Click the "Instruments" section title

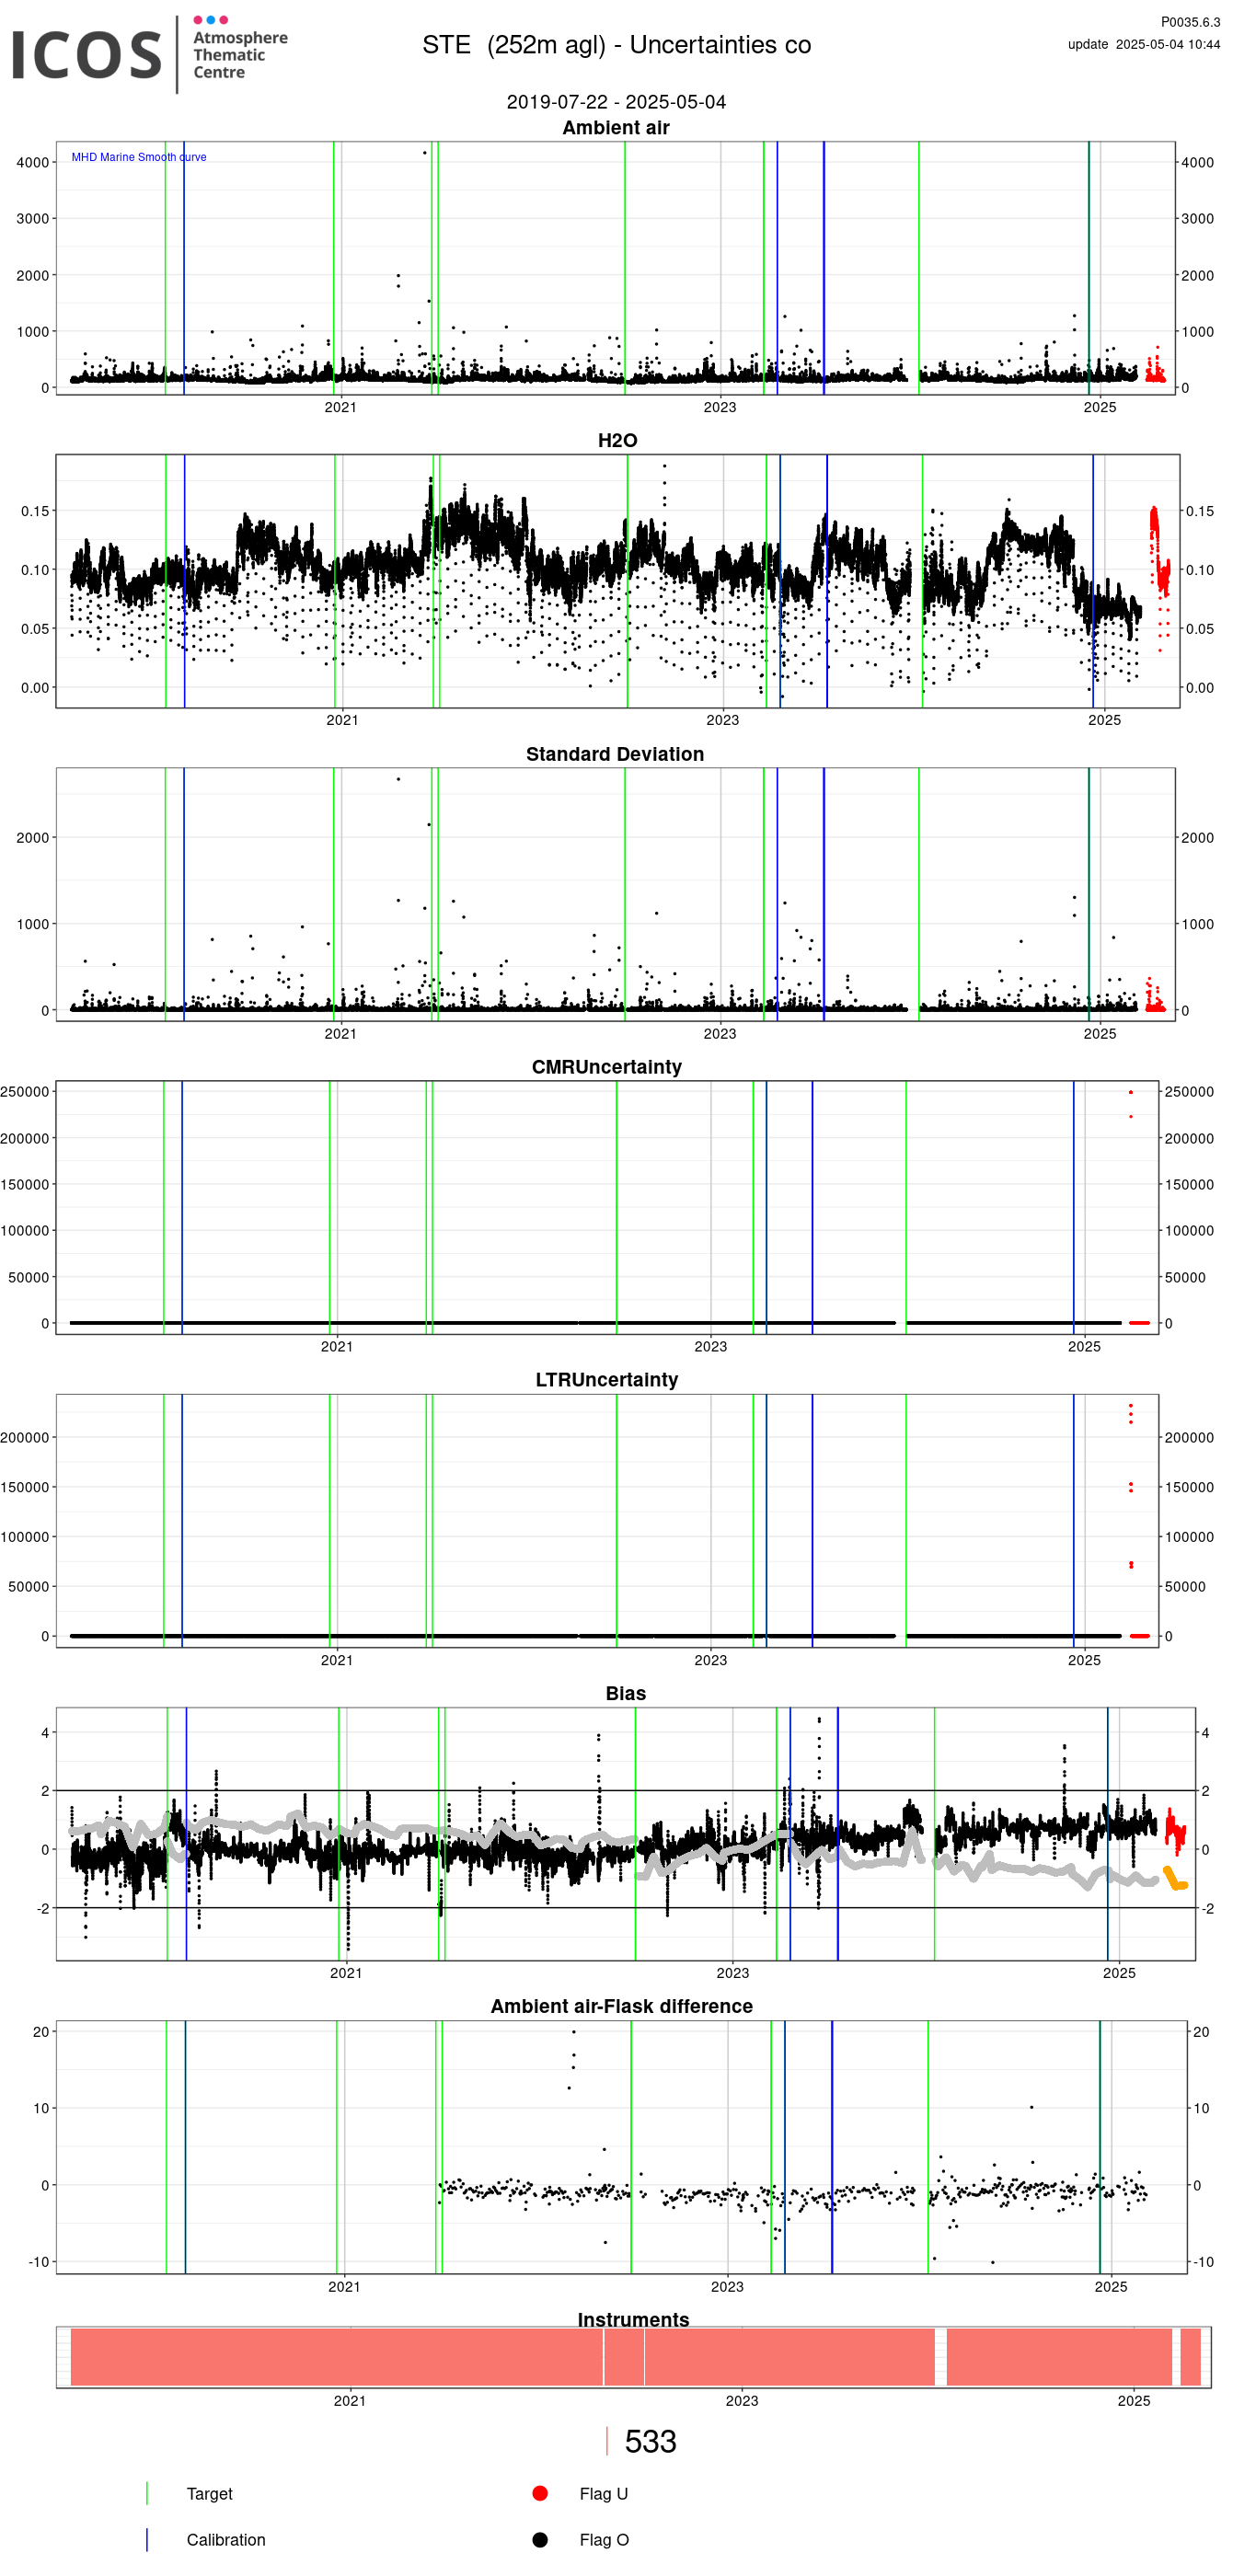tap(633, 2320)
